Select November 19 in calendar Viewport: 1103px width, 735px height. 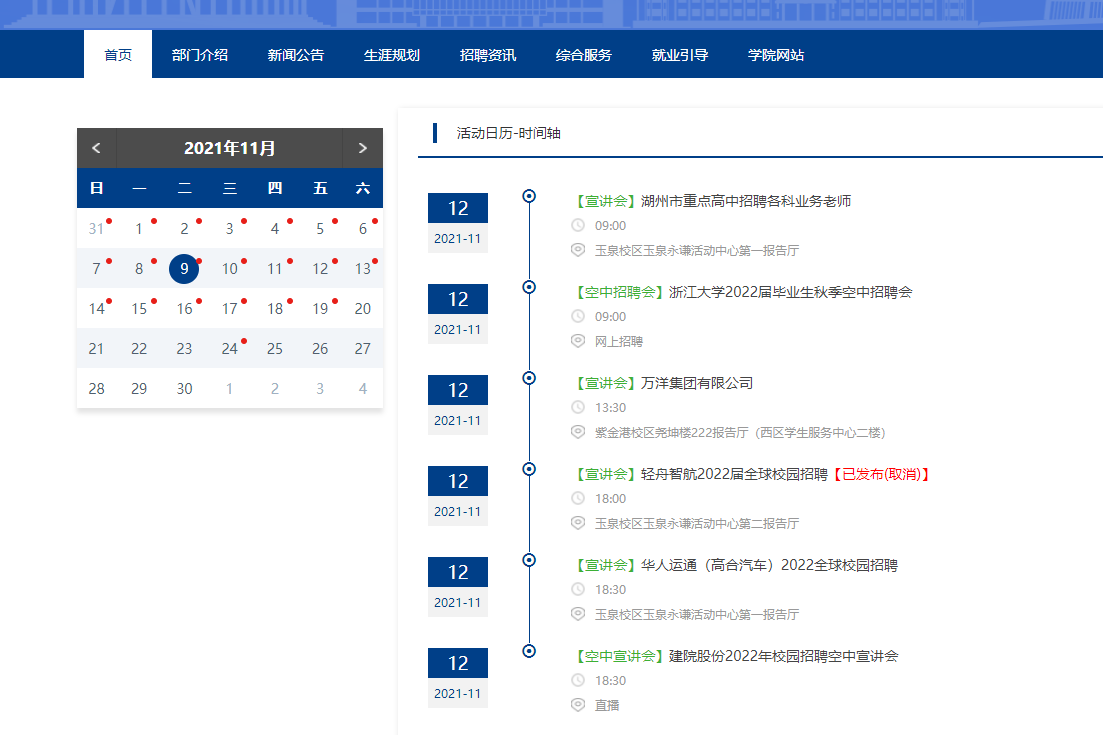point(320,309)
